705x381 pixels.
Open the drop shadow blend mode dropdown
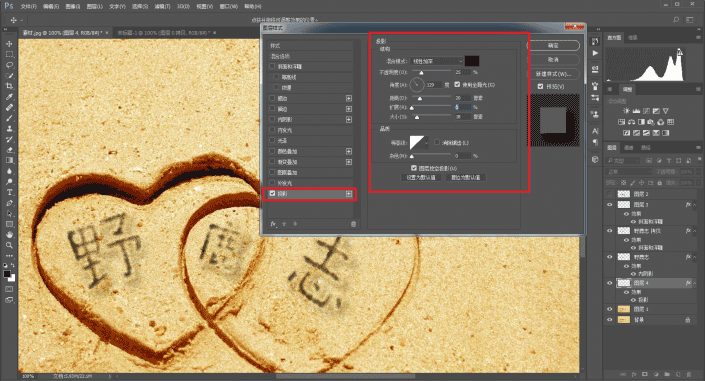point(437,61)
